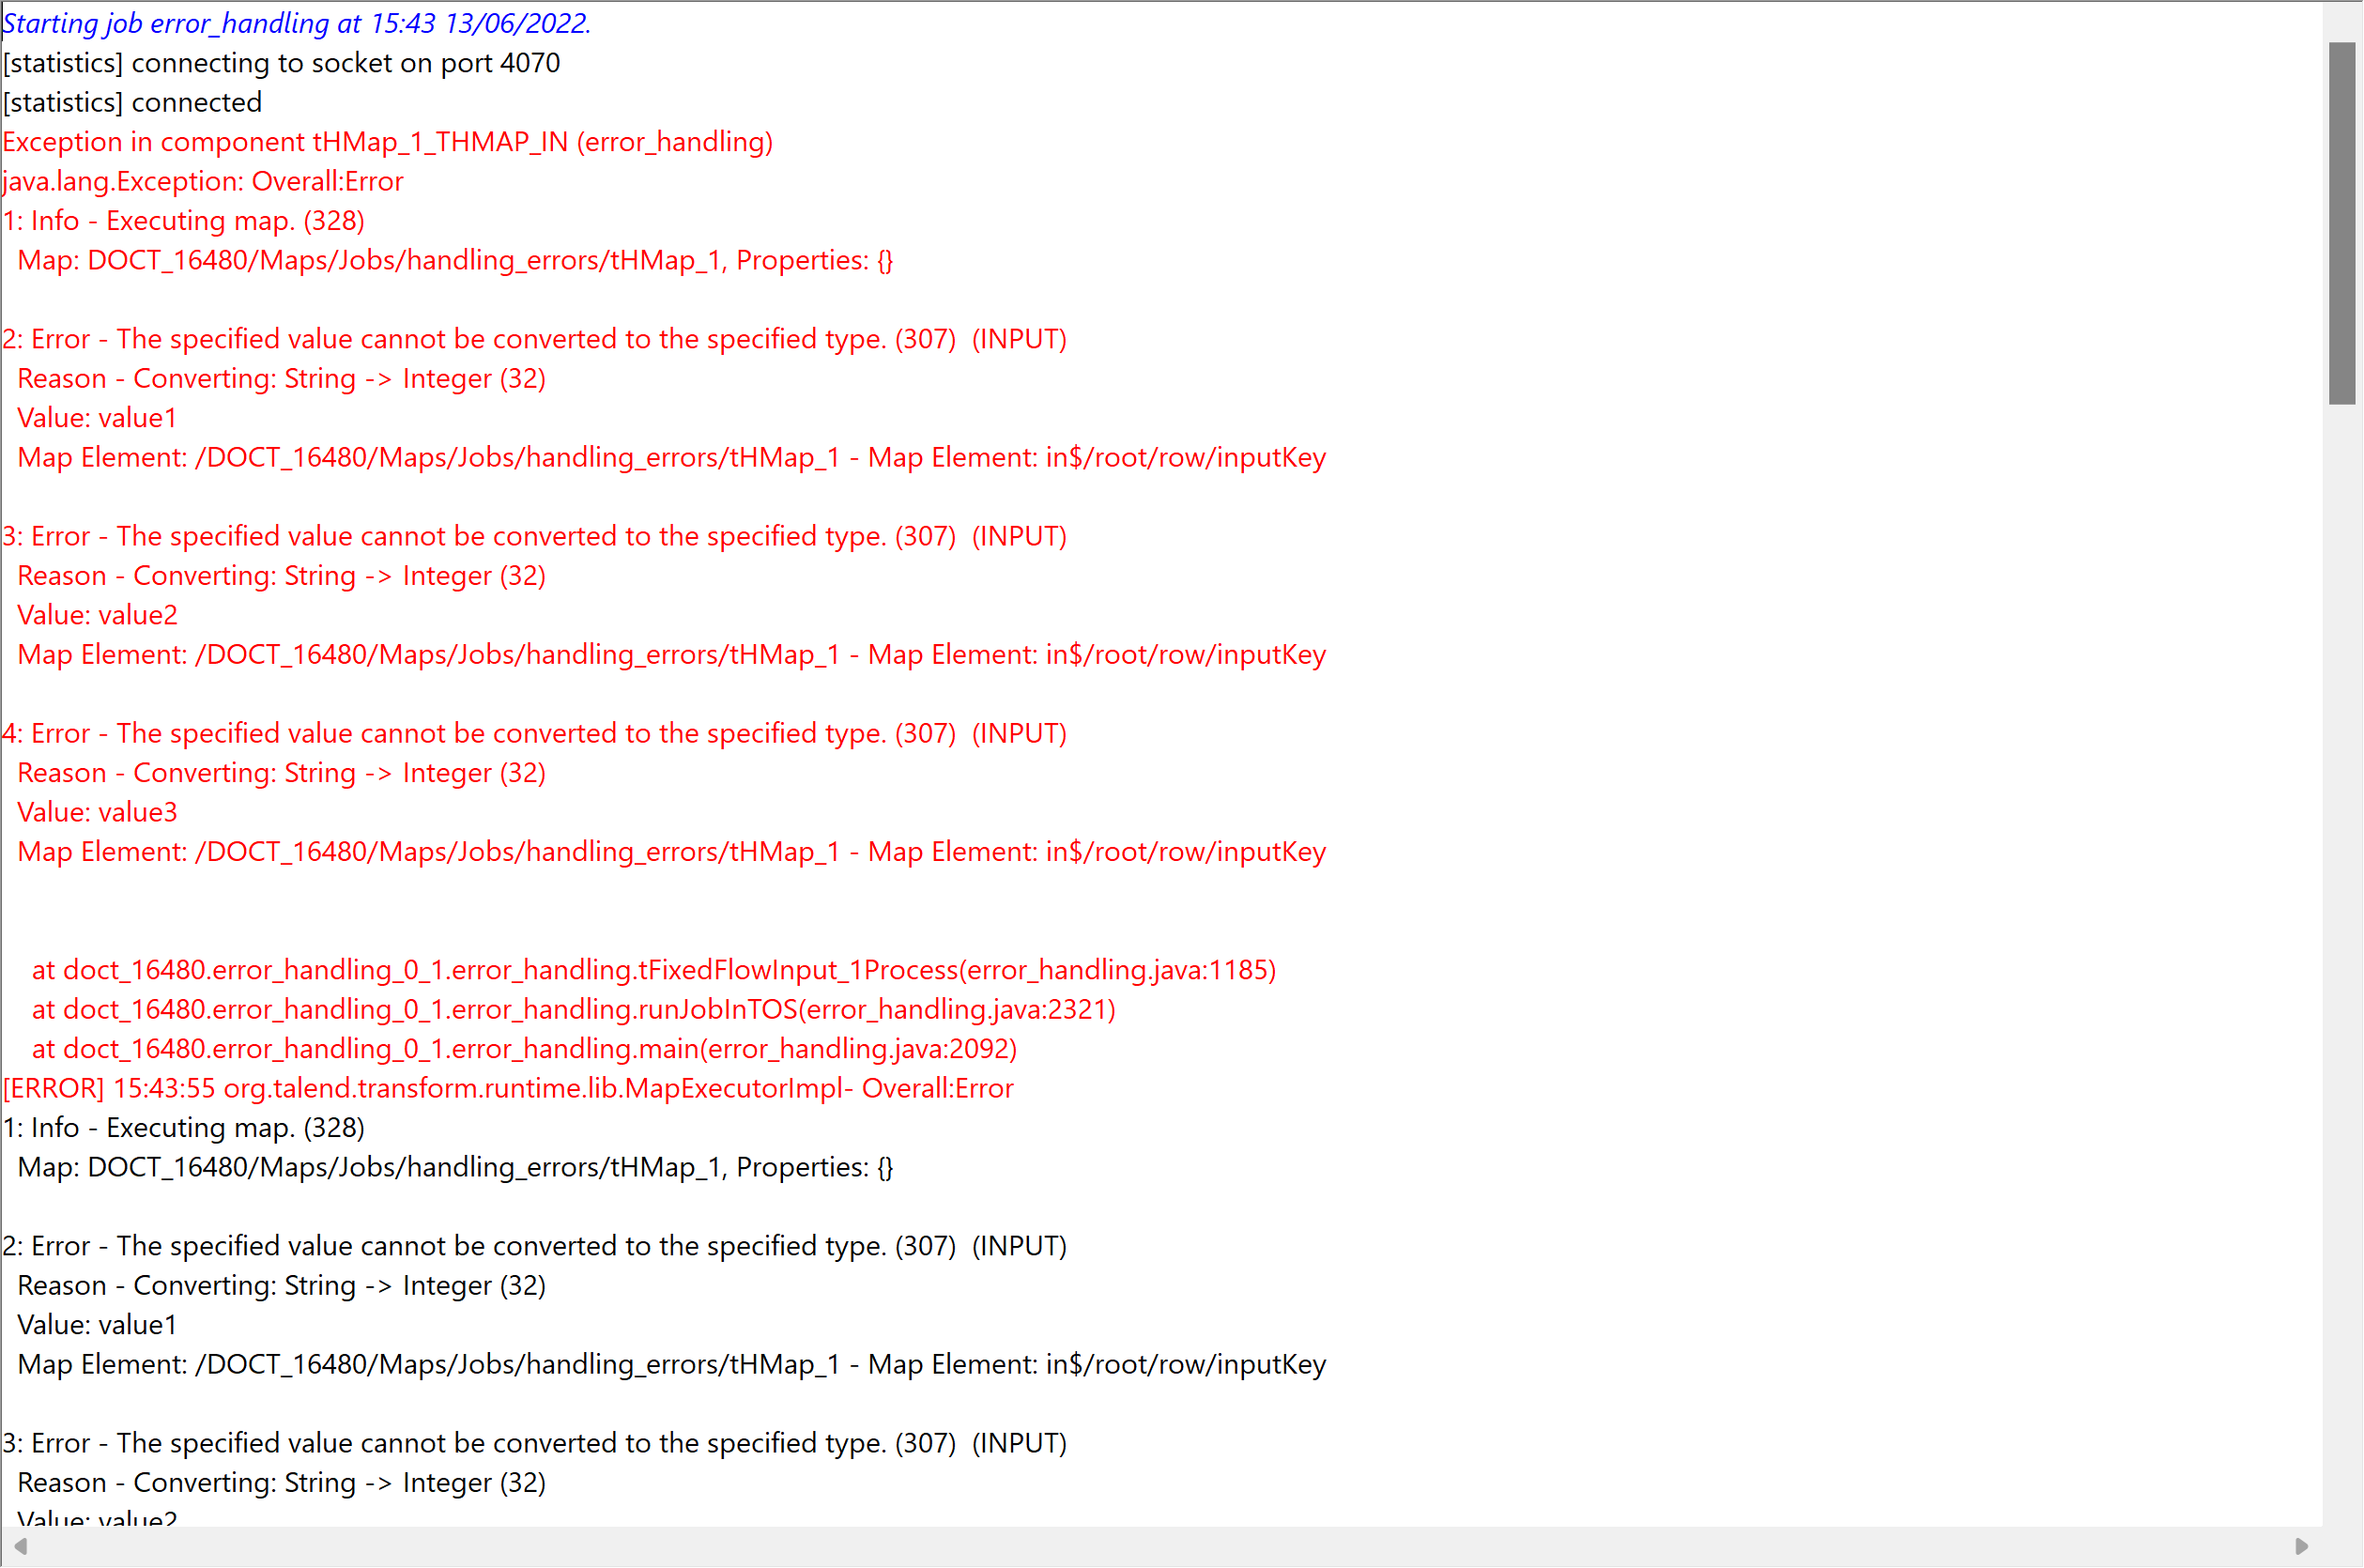
Task: Click the '[ERROR] 15:43:55 org.talend.transform' line
Action: [508, 1088]
